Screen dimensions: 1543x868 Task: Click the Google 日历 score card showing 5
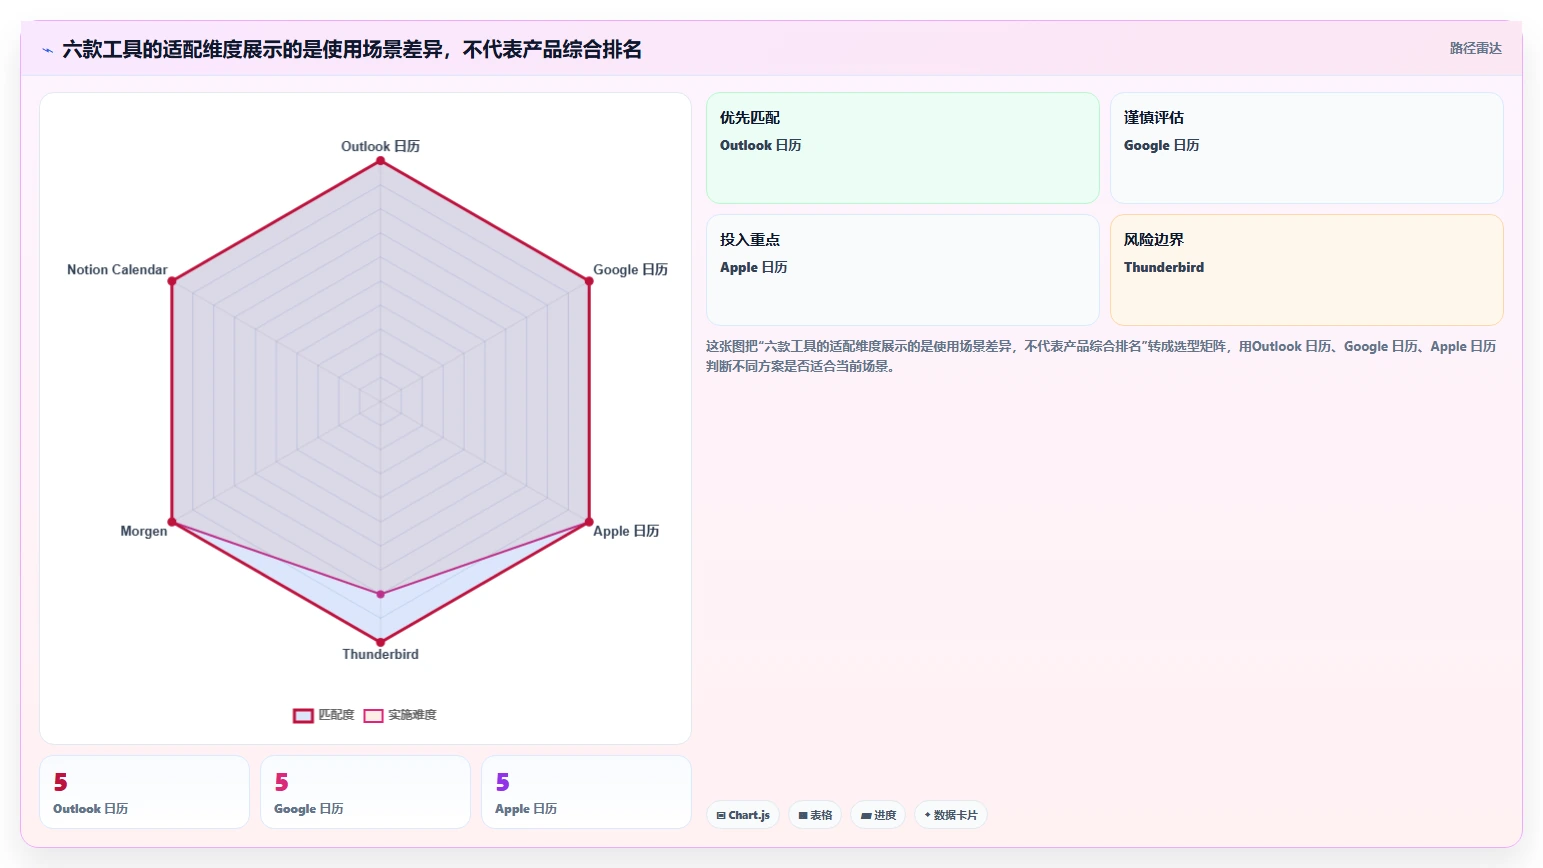coord(365,792)
